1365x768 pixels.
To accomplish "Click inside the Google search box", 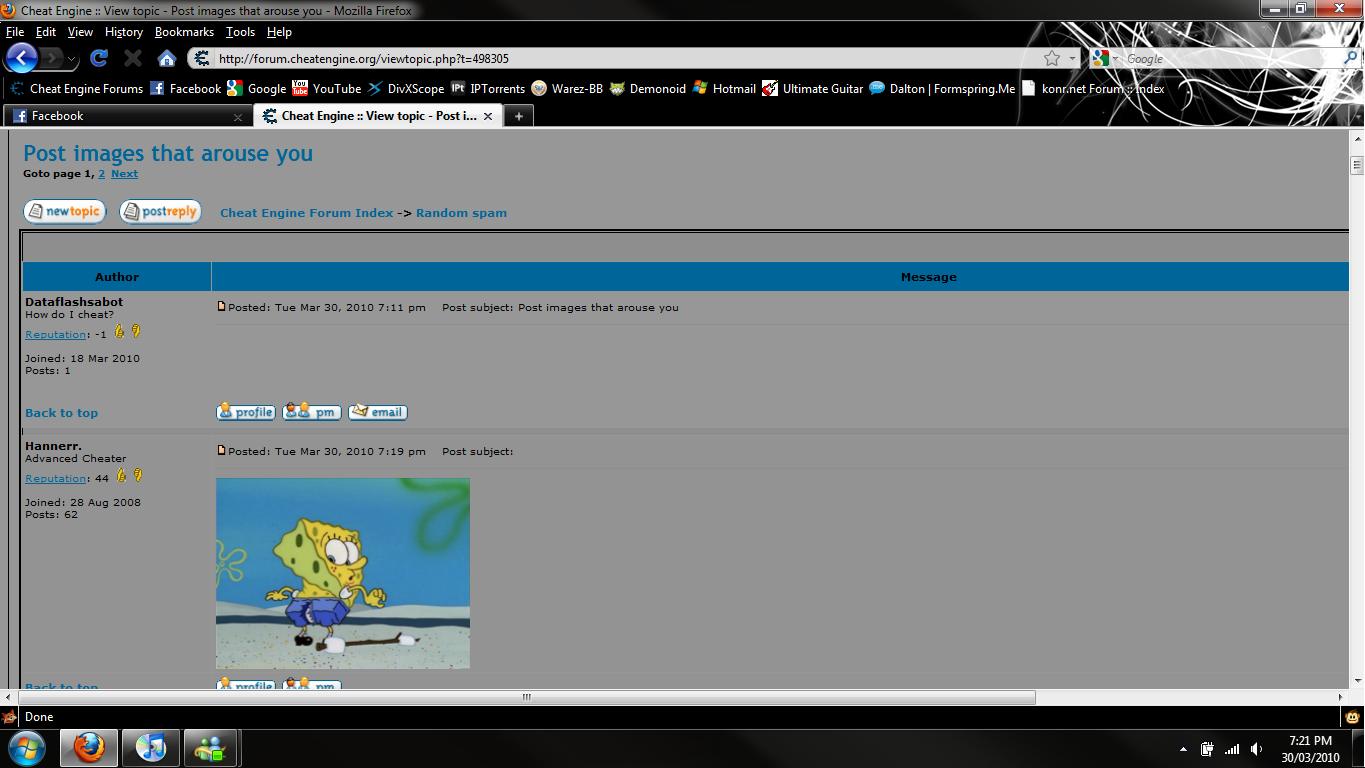I will point(1230,59).
